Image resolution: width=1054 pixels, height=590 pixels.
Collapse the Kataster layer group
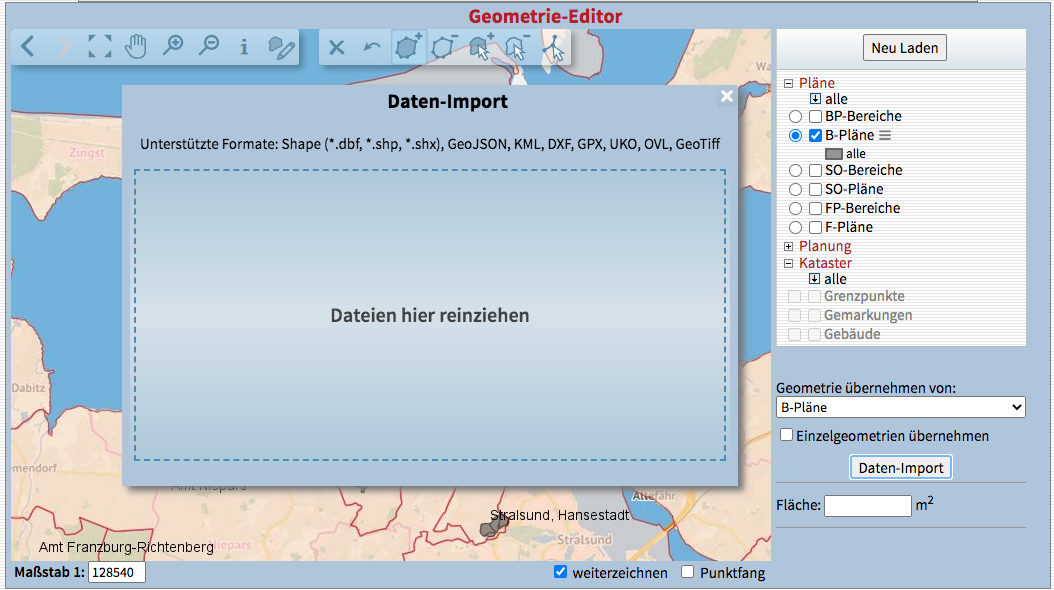click(788, 264)
